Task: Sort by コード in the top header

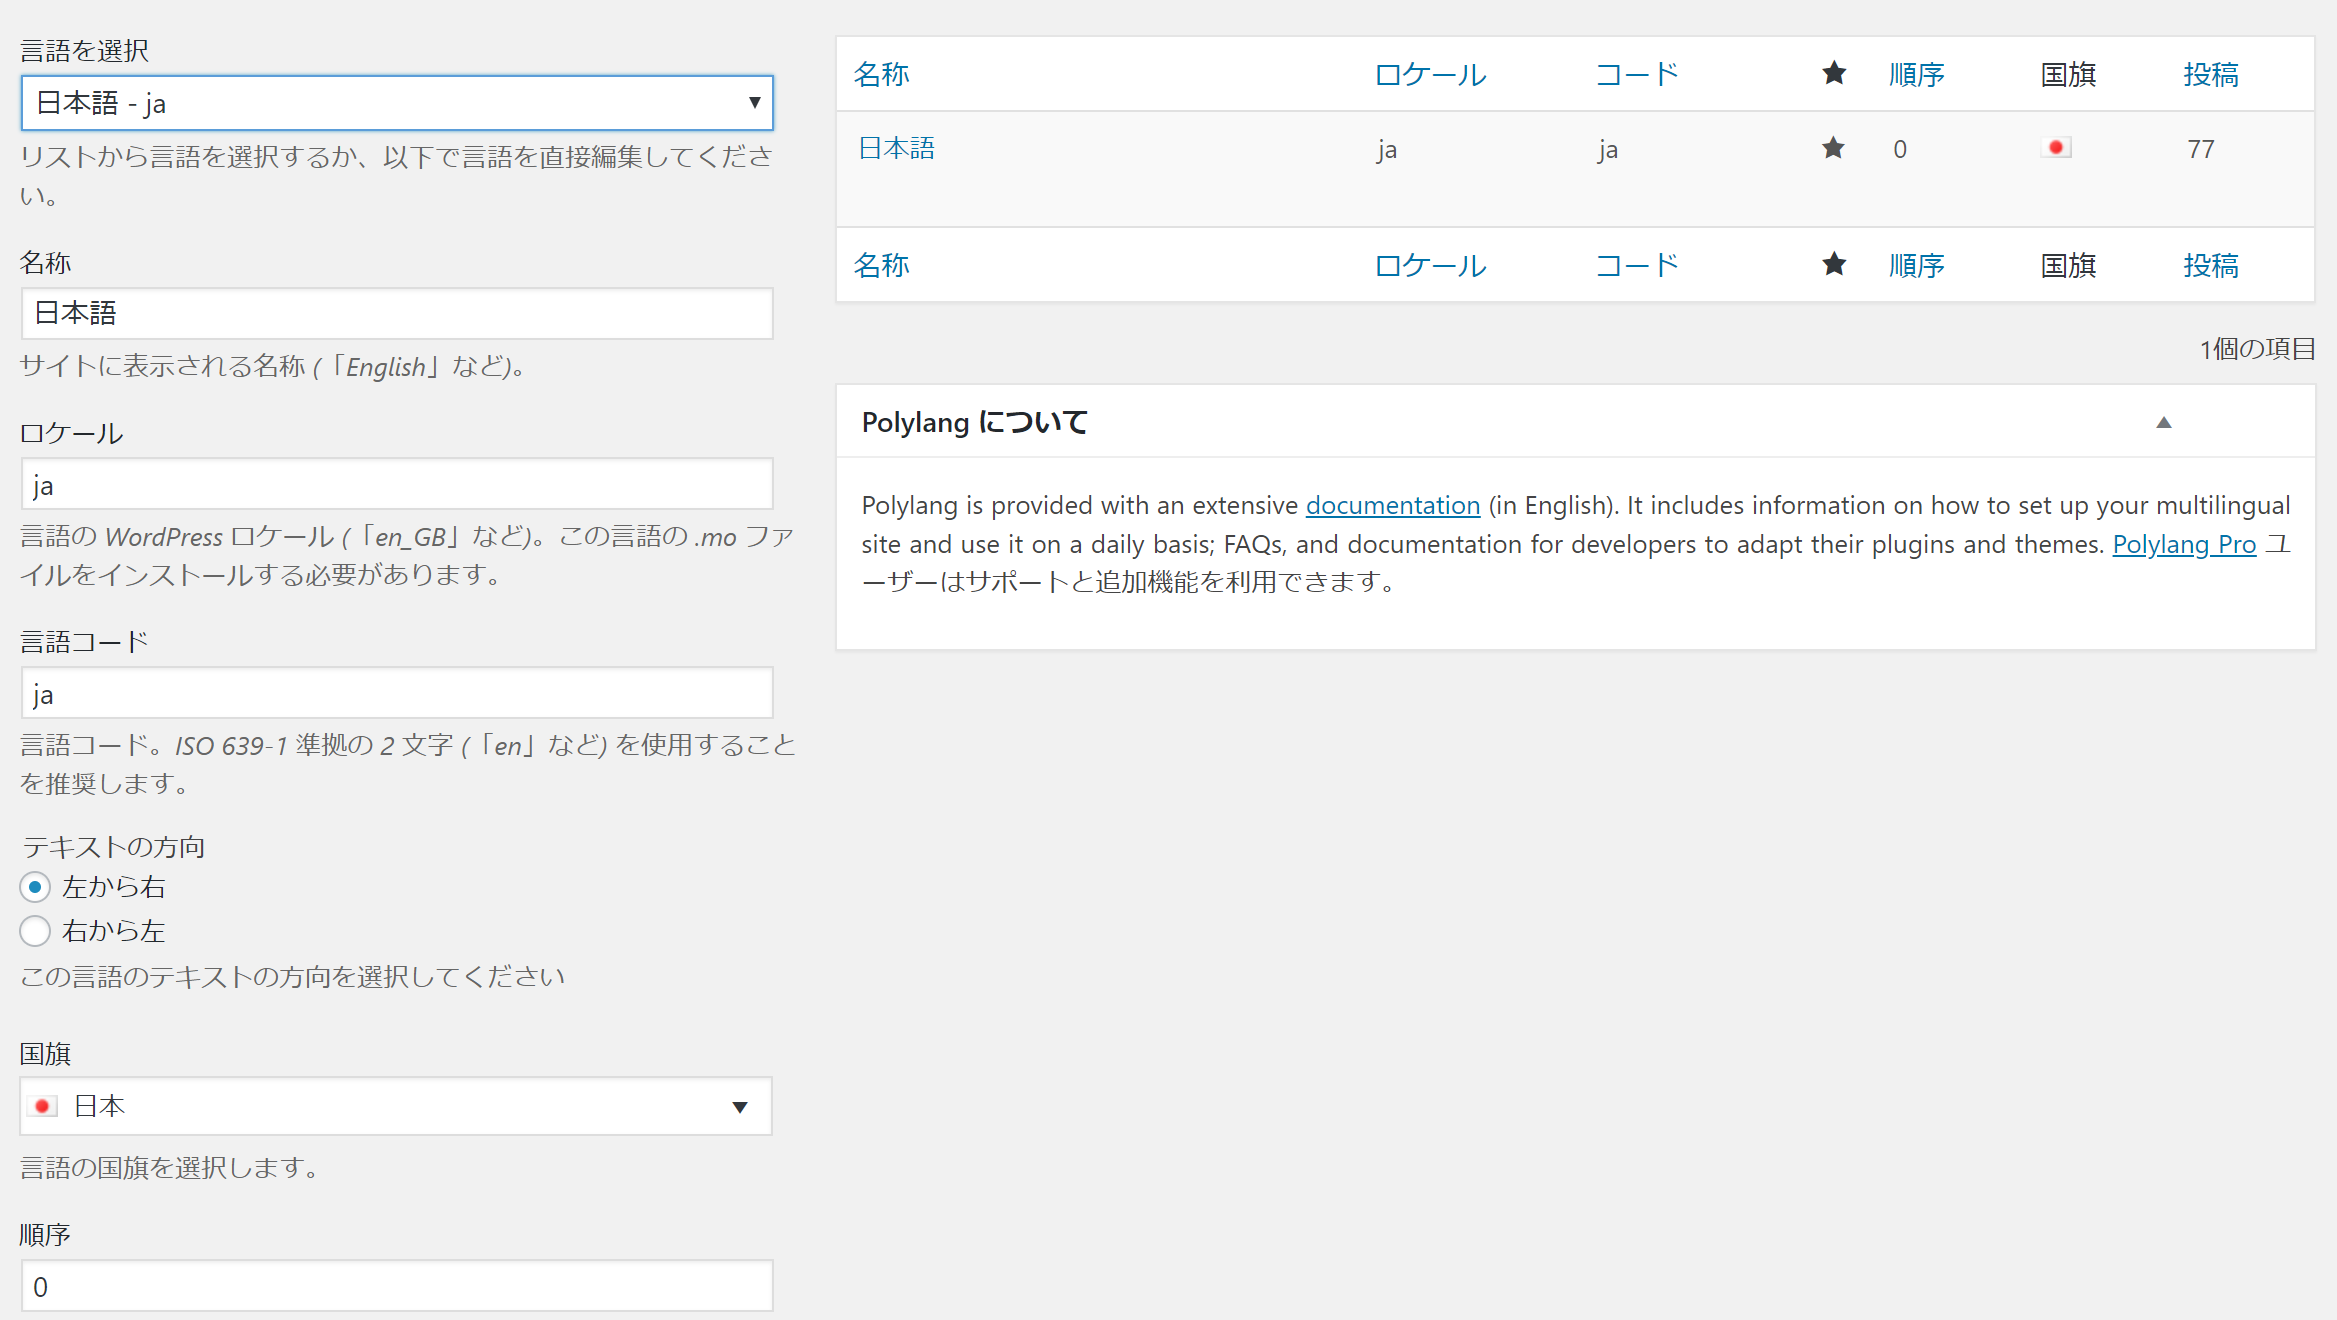Action: 1636,74
